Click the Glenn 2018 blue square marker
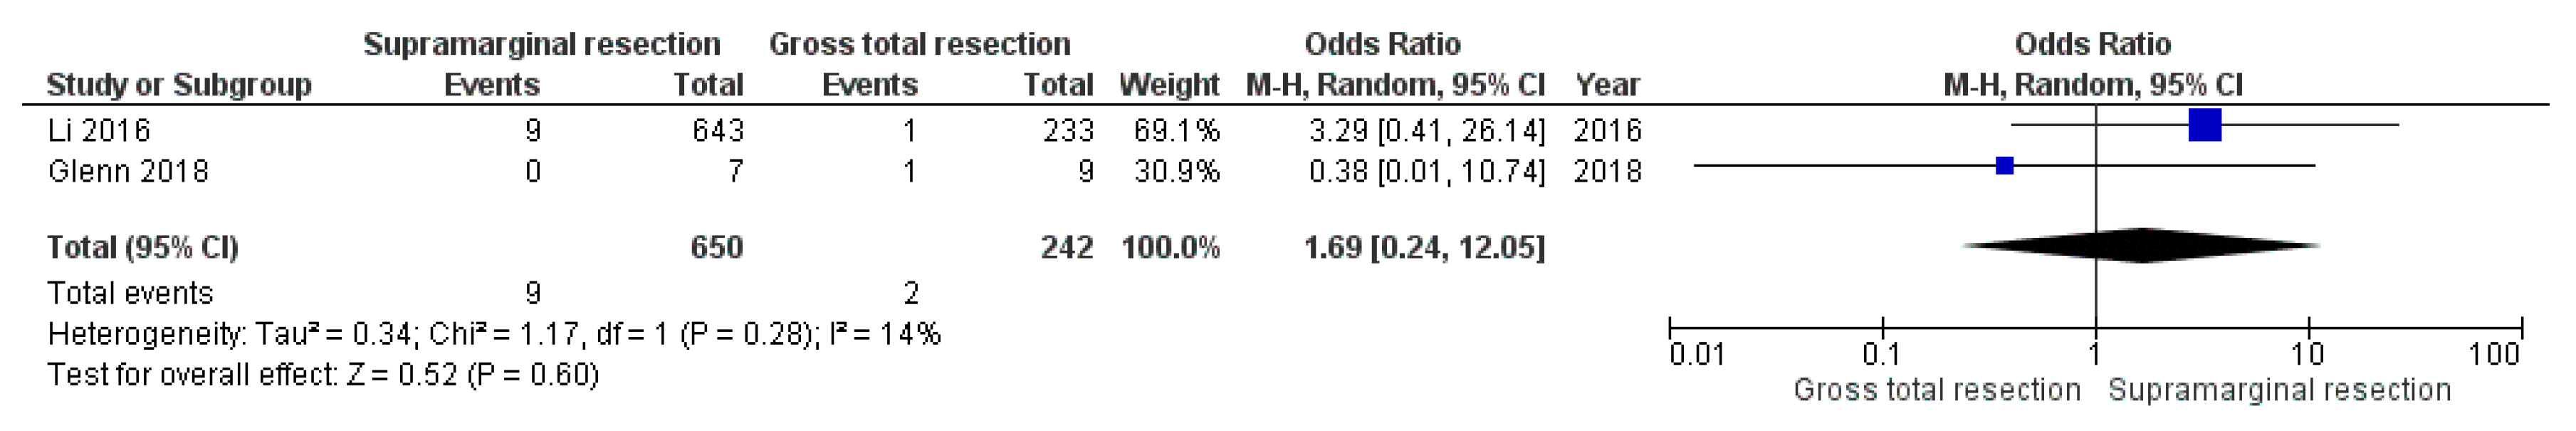Screen dimensions: 2576x431 [x=2004, y=166]
